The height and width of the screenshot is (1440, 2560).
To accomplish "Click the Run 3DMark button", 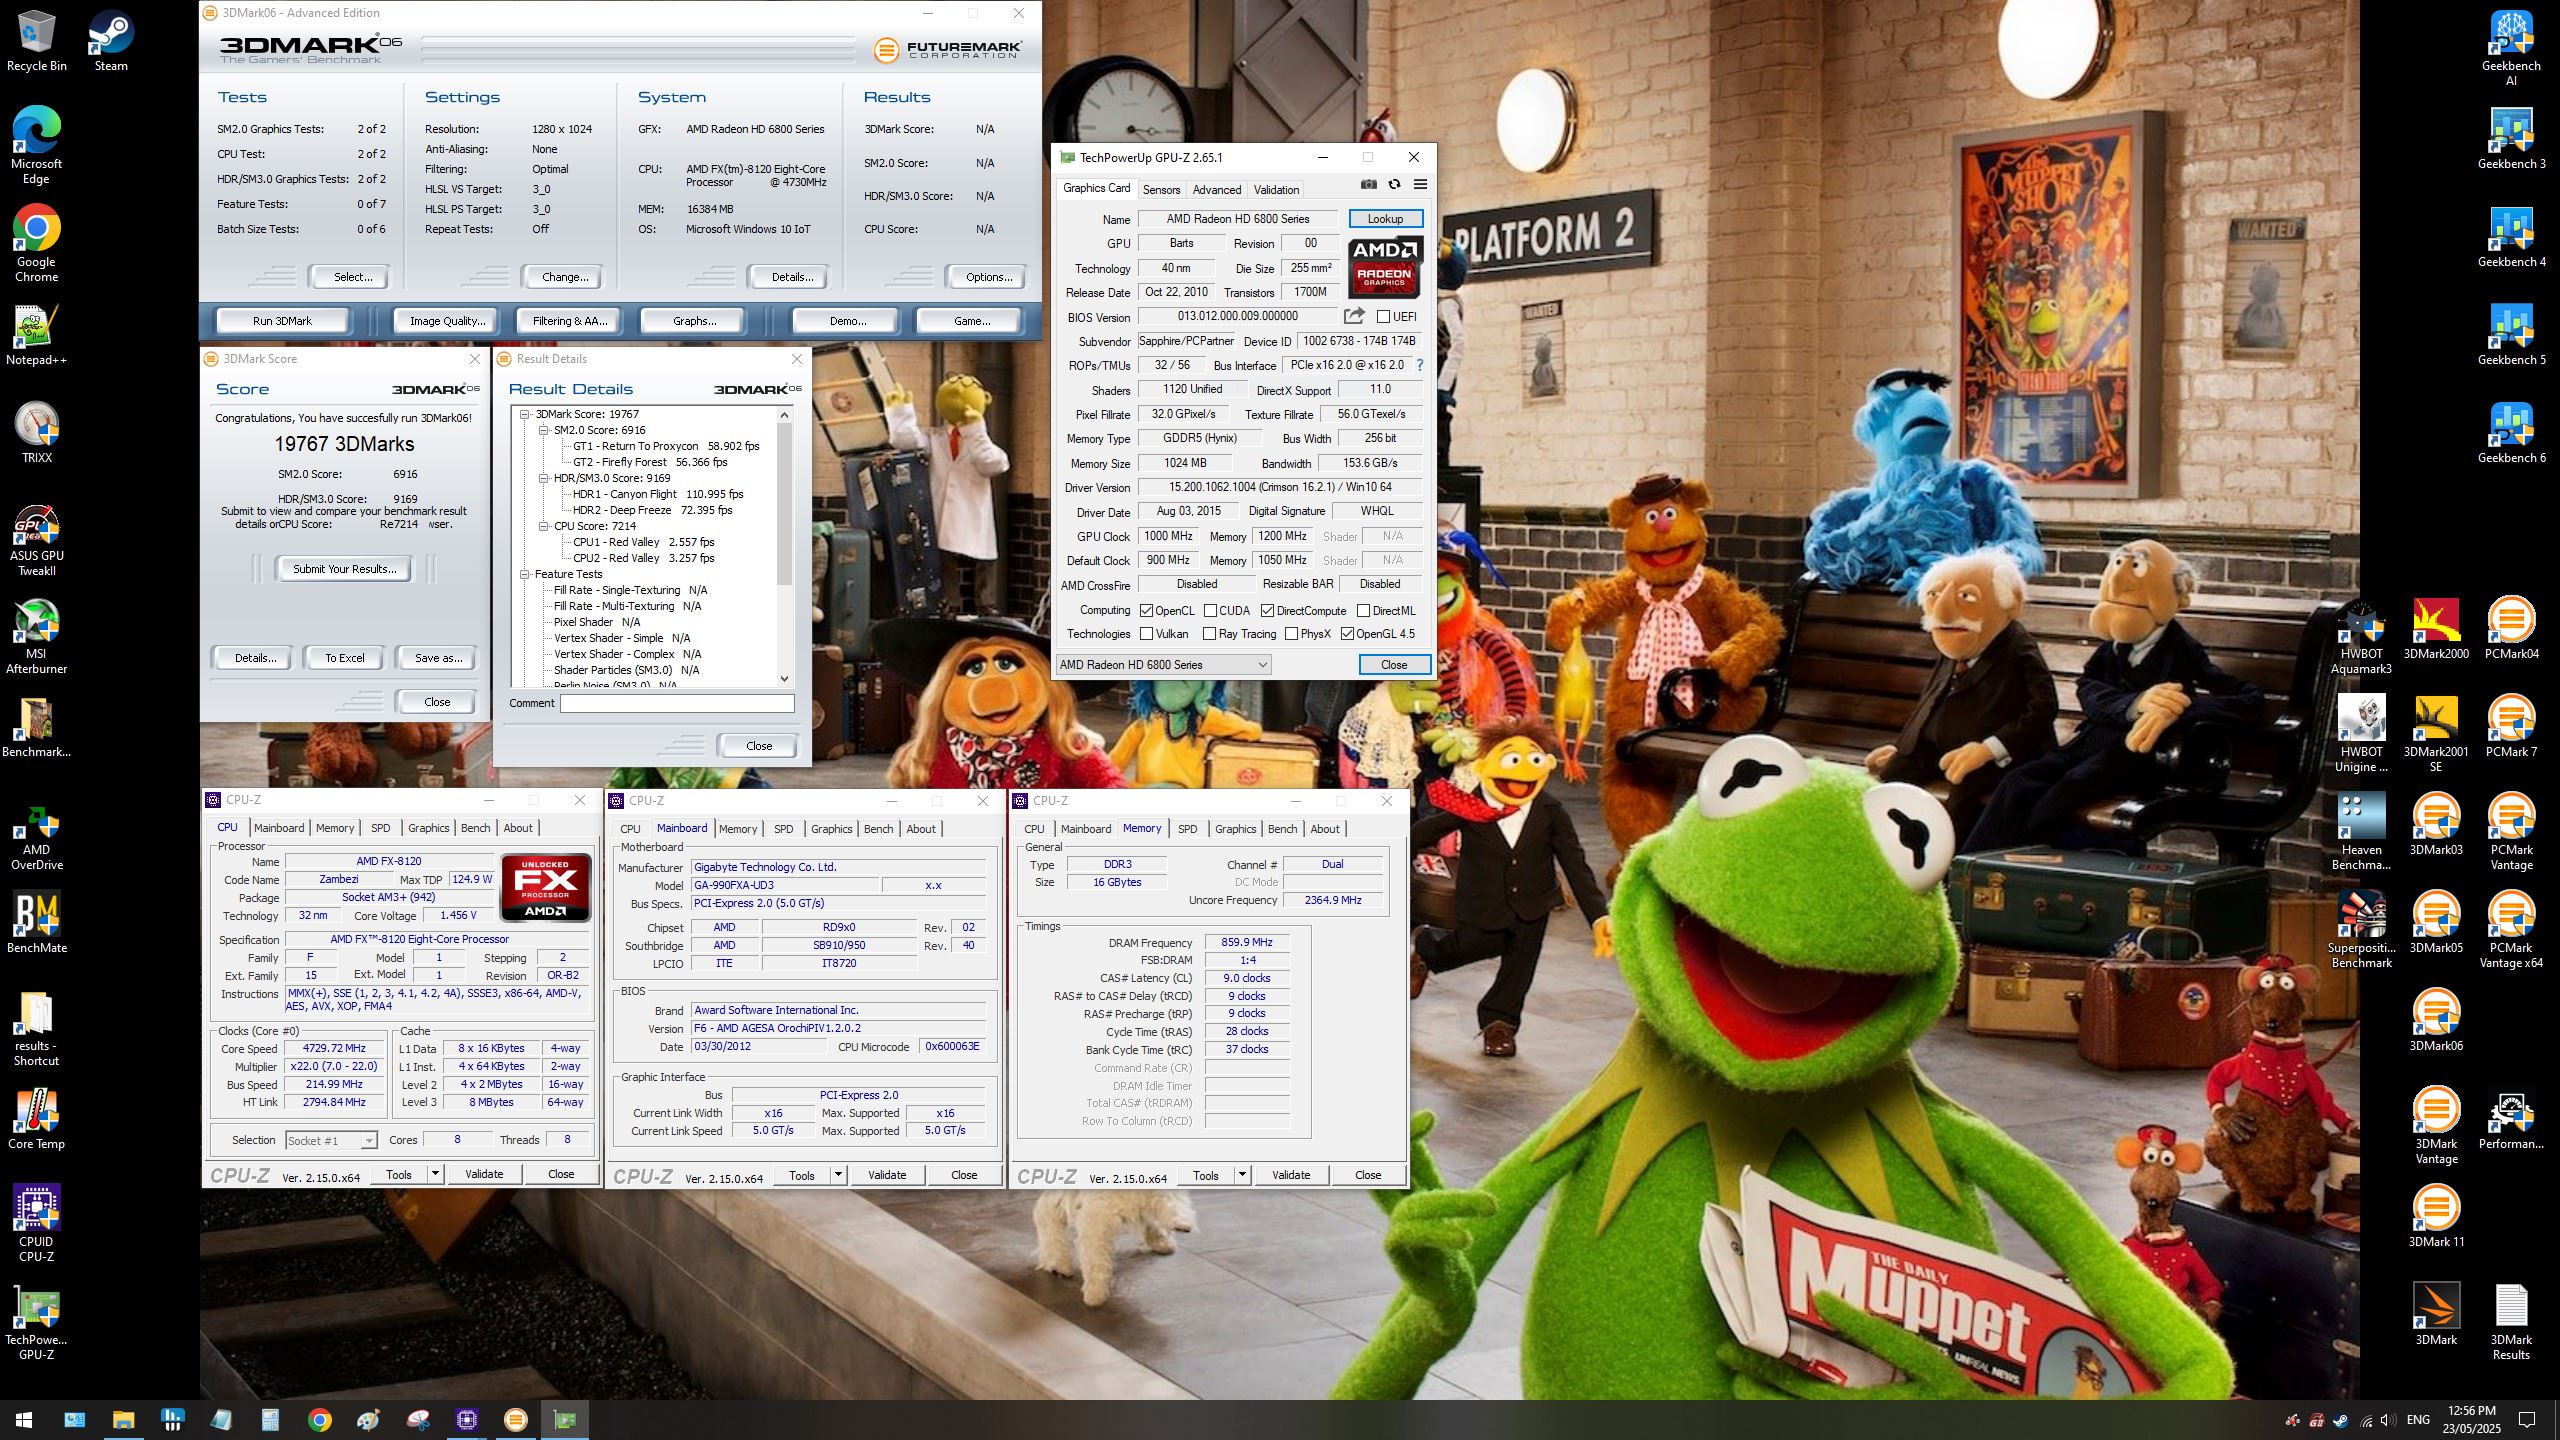I will click(282, 321).
